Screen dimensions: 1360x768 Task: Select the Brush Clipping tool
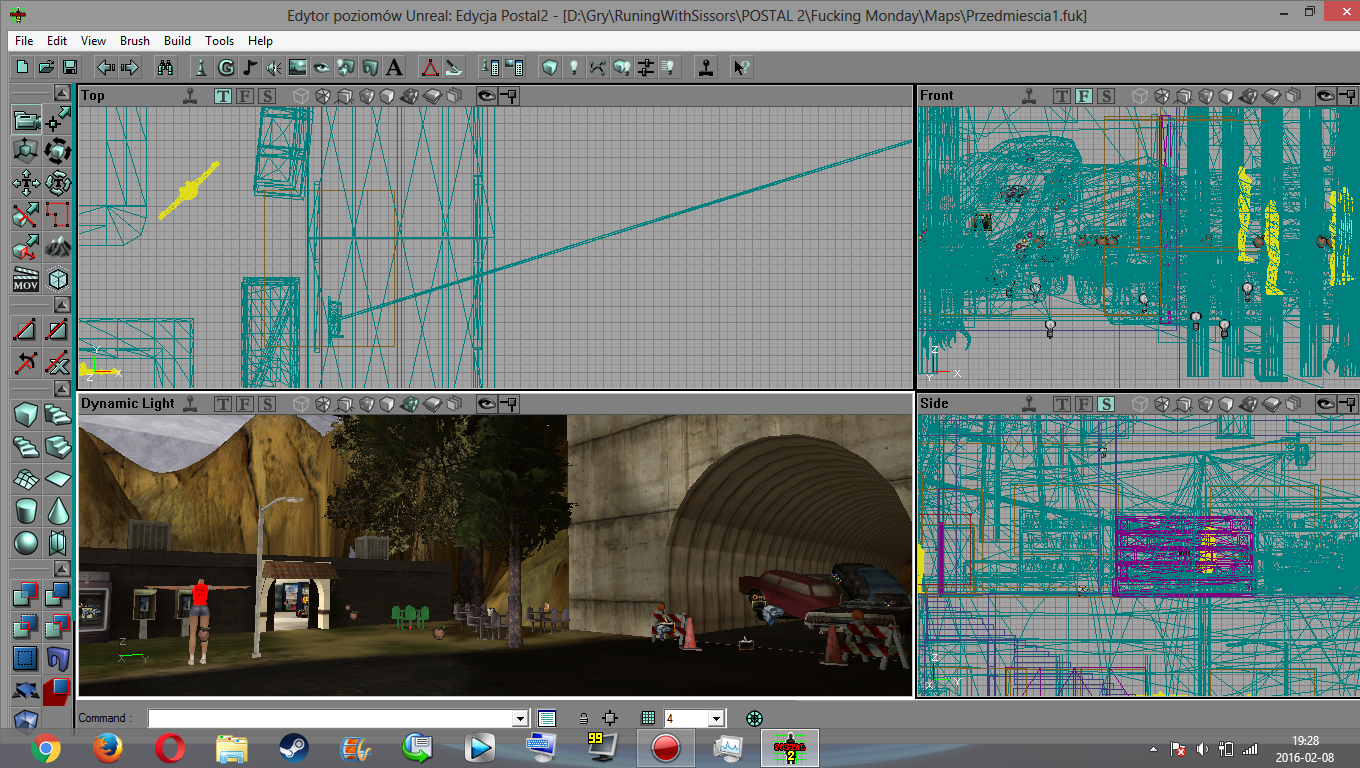26,215
